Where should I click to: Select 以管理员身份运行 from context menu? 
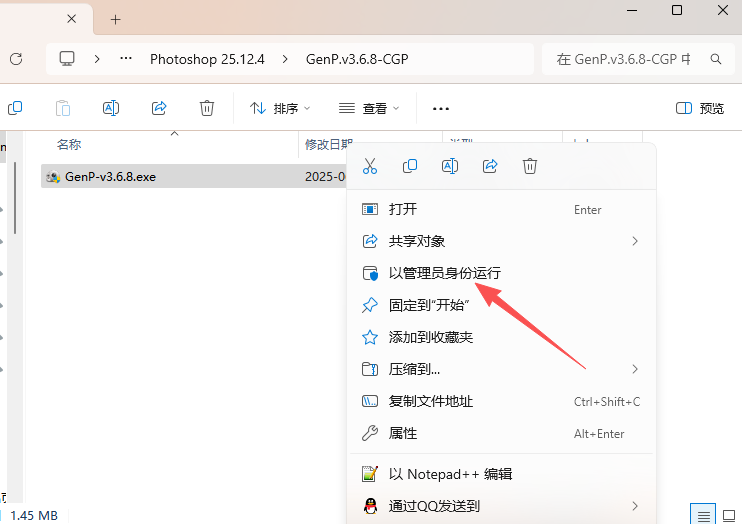(x=444, y=273)
